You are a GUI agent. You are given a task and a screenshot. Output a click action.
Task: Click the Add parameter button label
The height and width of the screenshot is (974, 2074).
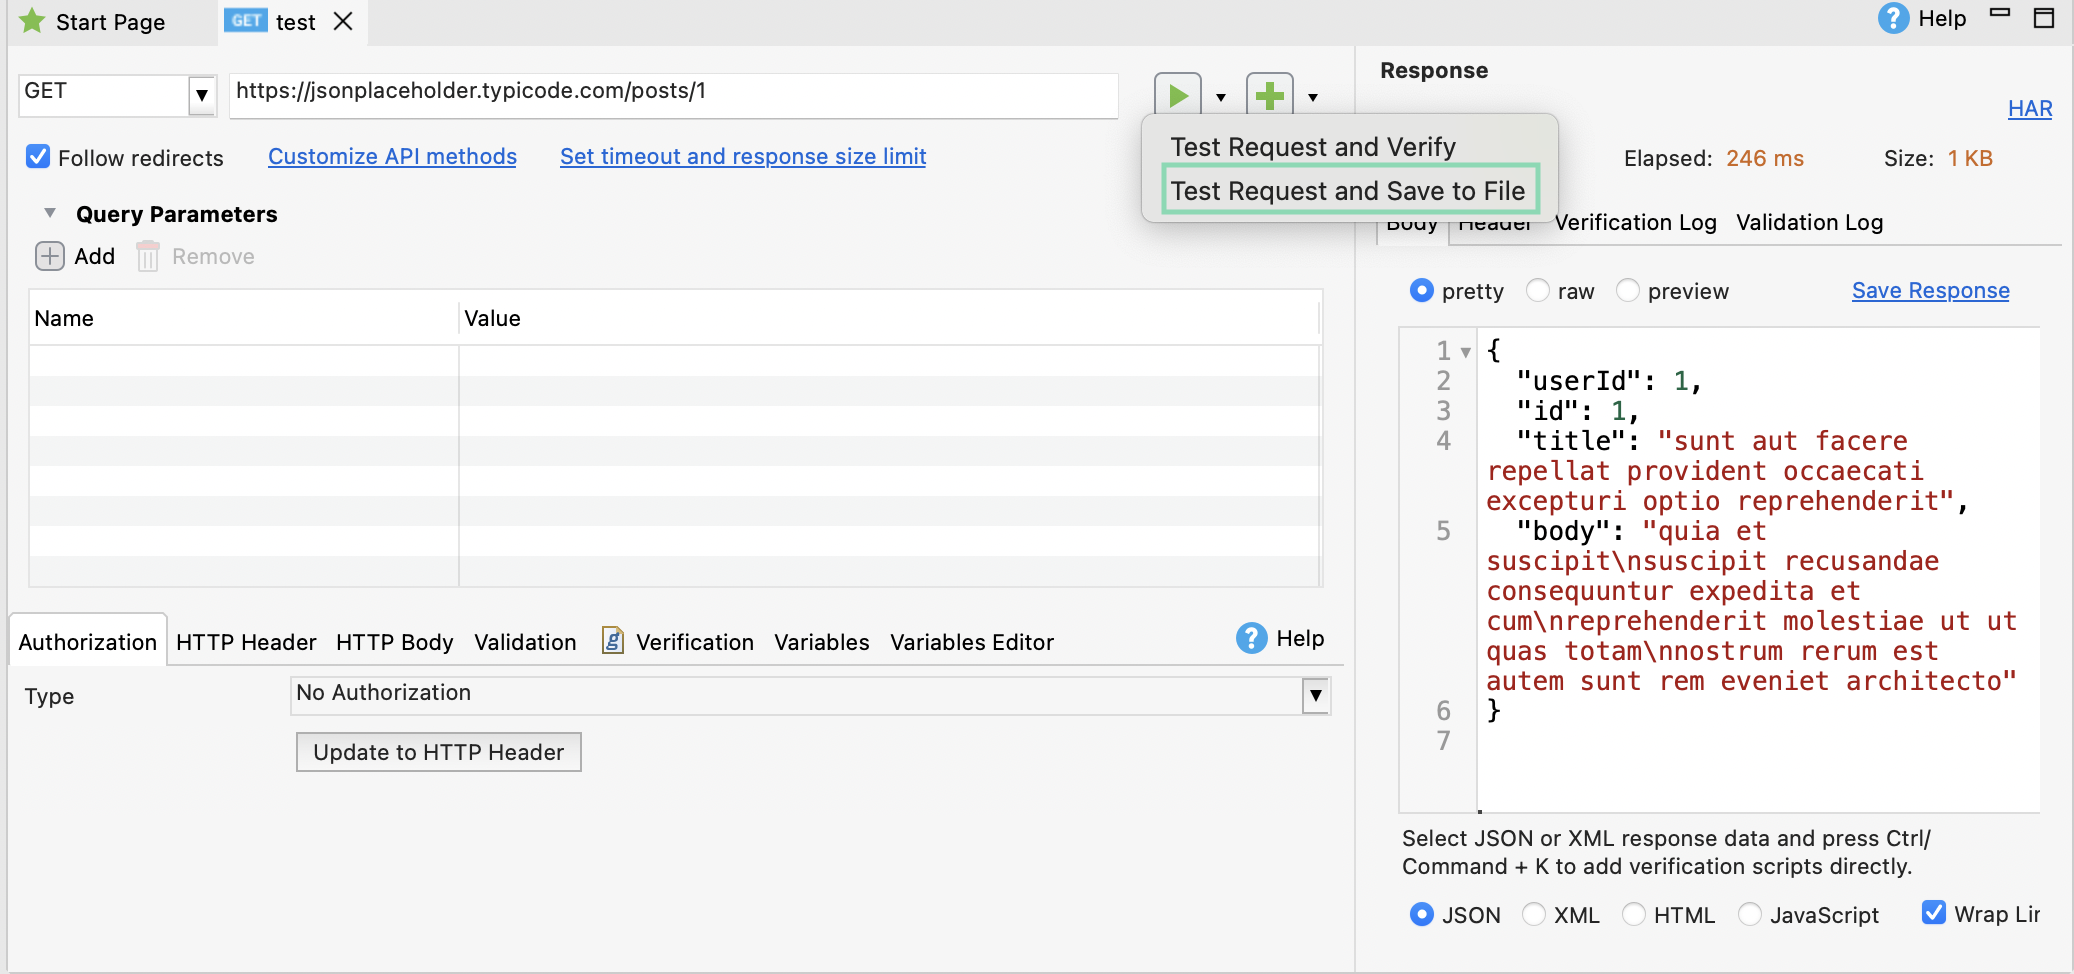(95, 256)
